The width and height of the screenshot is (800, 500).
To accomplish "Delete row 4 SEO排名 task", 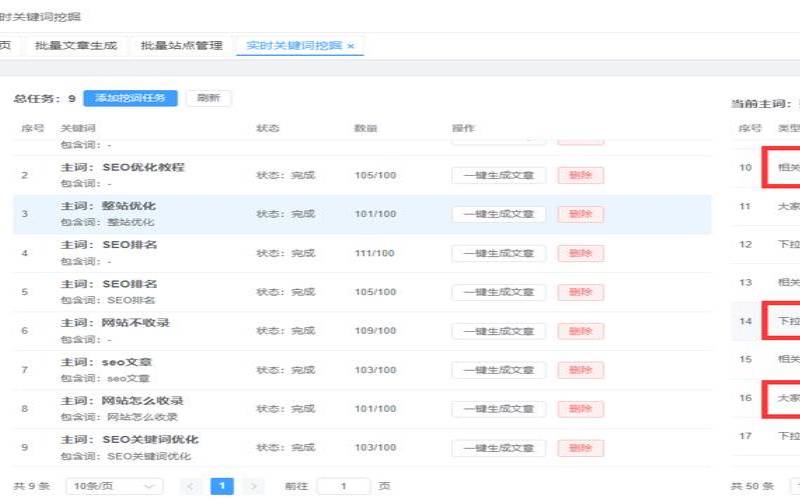I will pyautogui.click(x=581, y=254).
